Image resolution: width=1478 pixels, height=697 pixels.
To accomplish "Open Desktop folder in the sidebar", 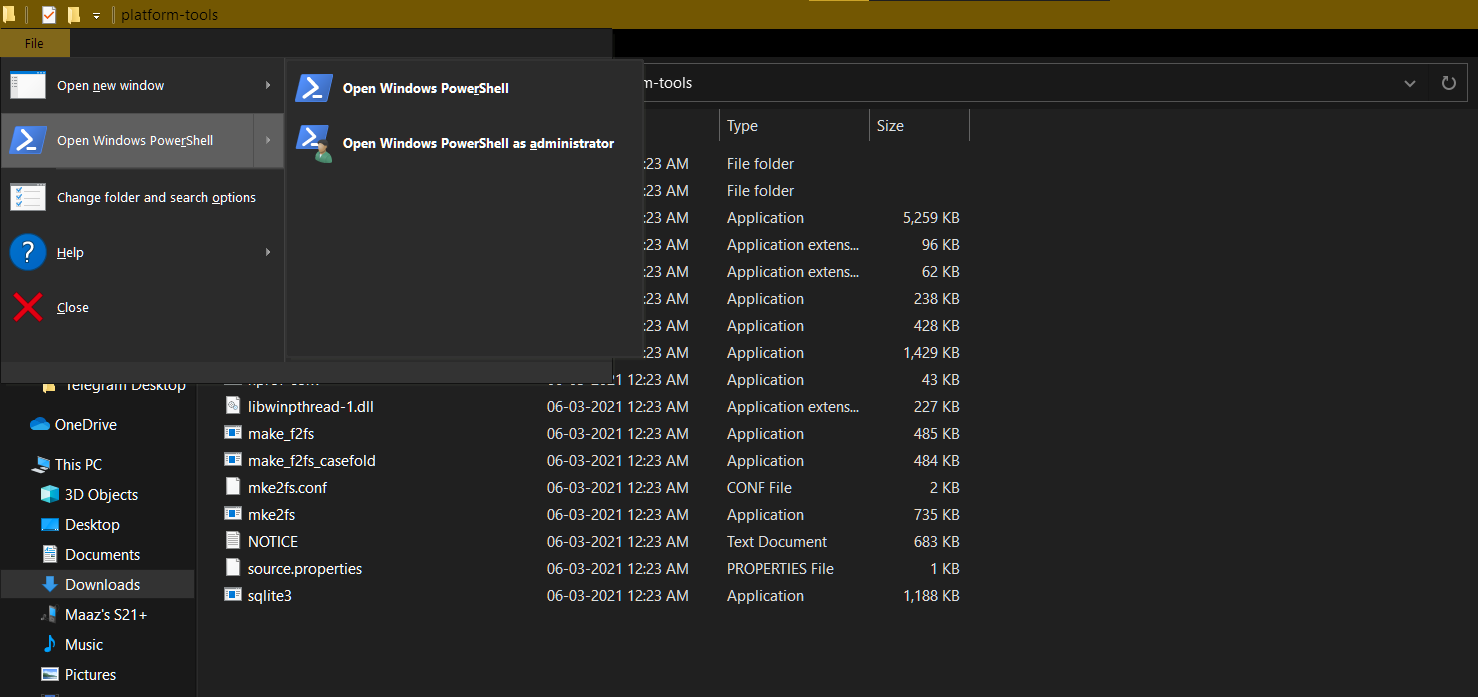I will (92, 525).
